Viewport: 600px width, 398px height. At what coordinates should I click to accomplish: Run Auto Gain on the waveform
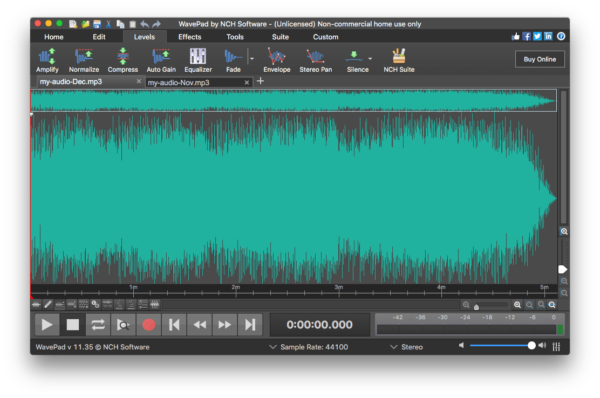(161, 60)
